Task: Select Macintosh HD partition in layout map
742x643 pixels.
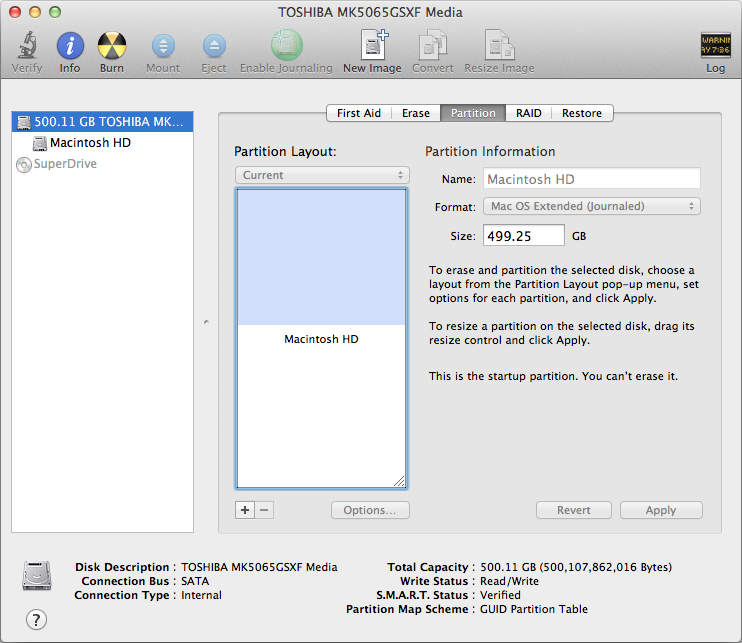Action: coord(321,338)
